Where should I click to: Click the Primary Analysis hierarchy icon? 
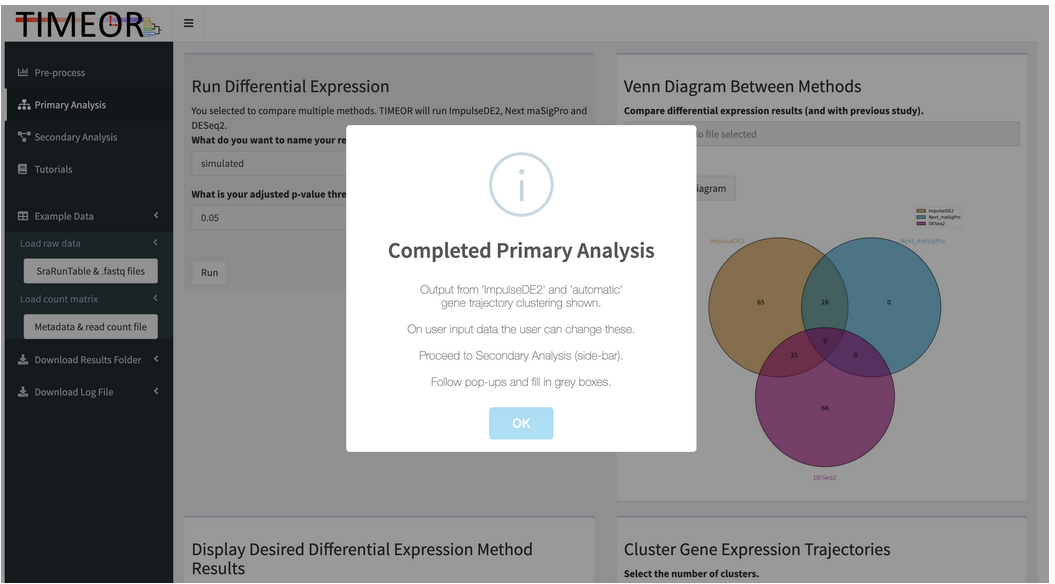24,104
